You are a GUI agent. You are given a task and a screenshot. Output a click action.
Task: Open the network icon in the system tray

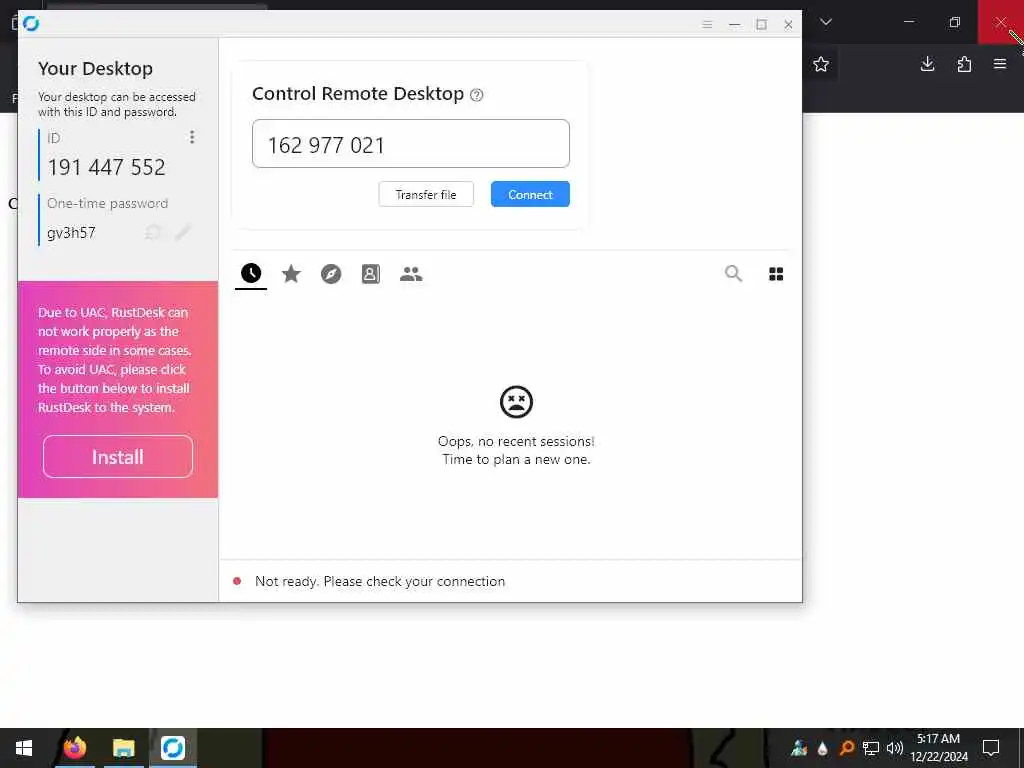click(x=871, y=748)
